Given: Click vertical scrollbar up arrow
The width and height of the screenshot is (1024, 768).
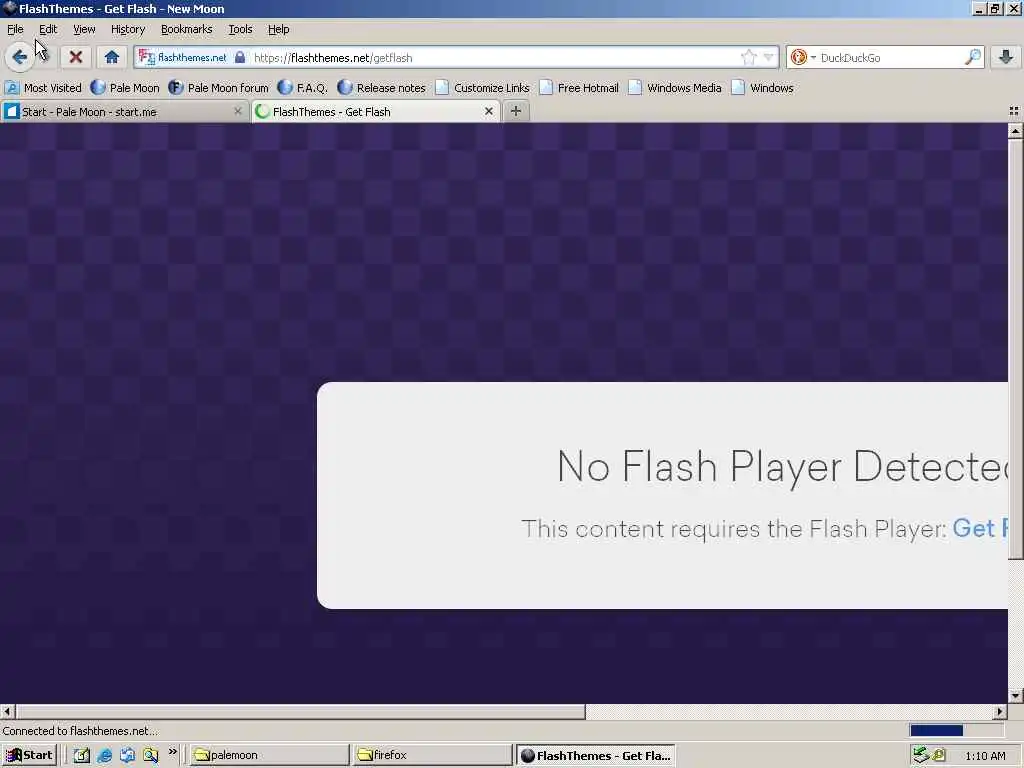Looking at the screenshot, I should coord(1016,131).
